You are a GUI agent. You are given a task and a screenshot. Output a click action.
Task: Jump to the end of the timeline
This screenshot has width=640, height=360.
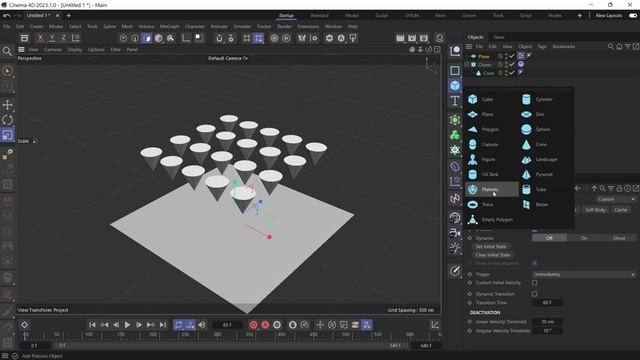[162, 325]
